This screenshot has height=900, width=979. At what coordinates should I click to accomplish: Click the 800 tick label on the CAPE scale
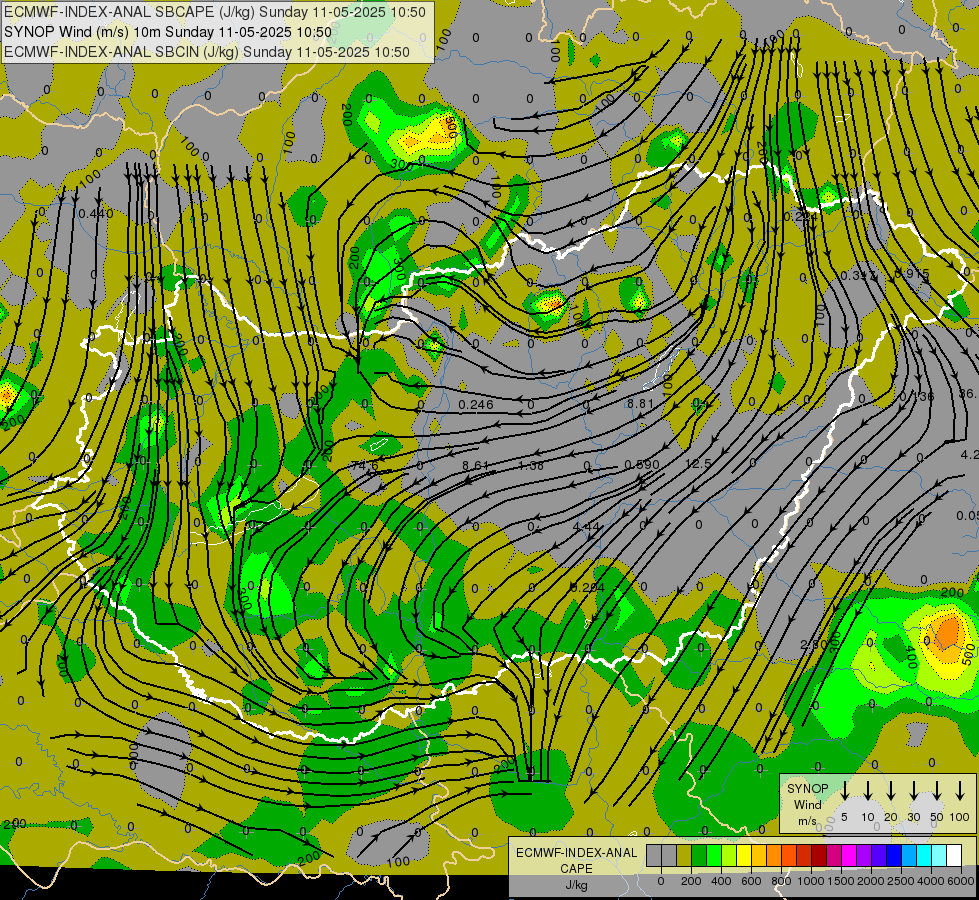(x=781, y=881)
